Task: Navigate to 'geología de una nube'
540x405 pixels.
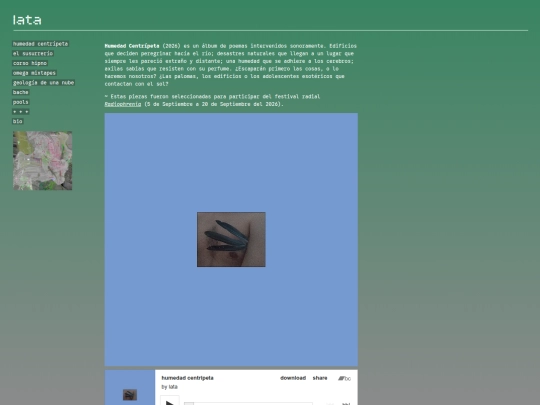Action: pyautogui.click(x=43, y=83)
